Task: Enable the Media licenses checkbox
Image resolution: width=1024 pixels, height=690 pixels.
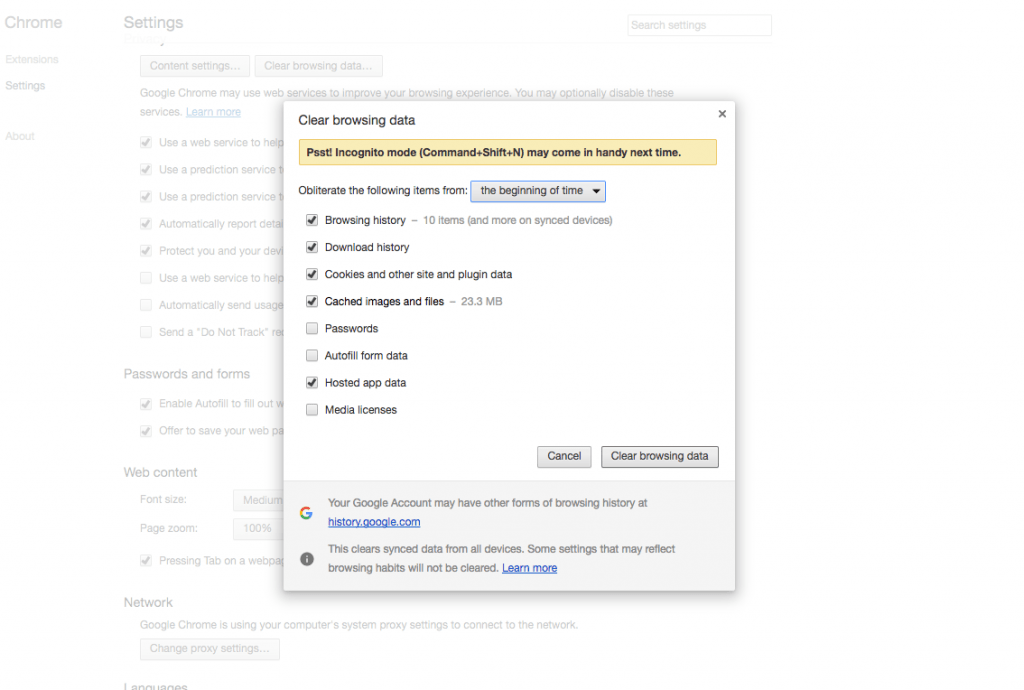Action: (311, 409)
